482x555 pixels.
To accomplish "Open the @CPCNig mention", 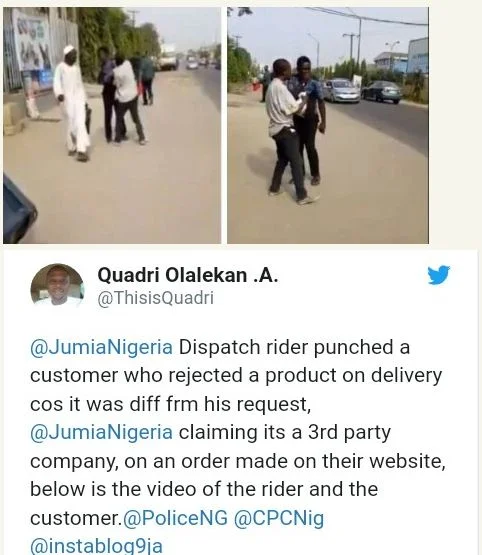I will click(x=279, y=519).
